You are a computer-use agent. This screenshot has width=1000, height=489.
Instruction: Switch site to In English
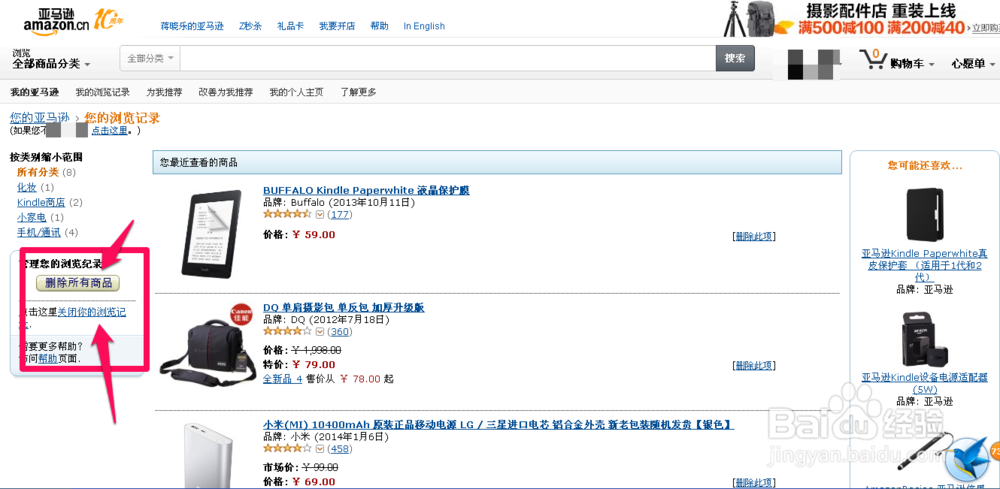[424, 26]
